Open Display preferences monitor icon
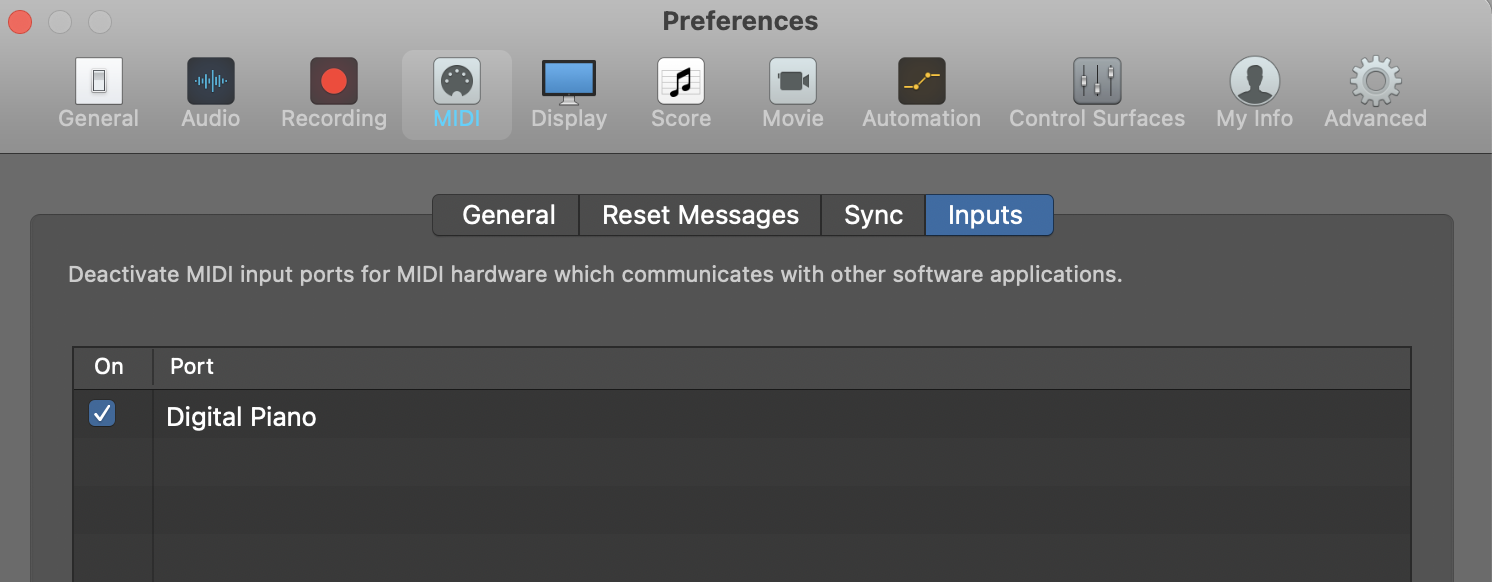Screen dimensions: 1492x582 [568, 81]
